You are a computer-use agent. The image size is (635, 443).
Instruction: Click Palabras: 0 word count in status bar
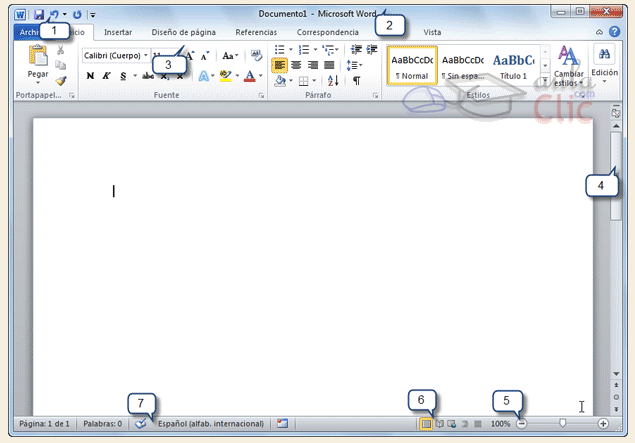(102, 424)
